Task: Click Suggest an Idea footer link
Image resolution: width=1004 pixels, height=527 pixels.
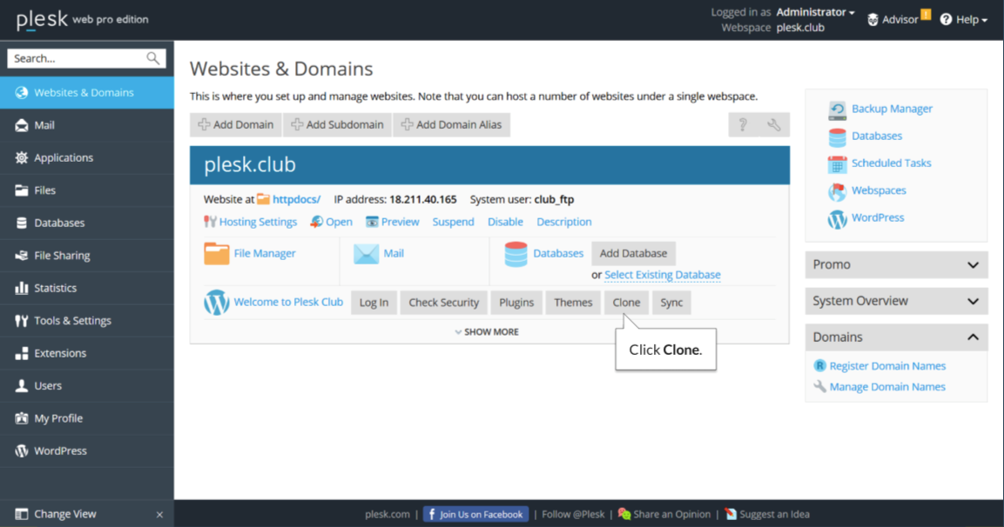Action: click(x=774, y=514)
